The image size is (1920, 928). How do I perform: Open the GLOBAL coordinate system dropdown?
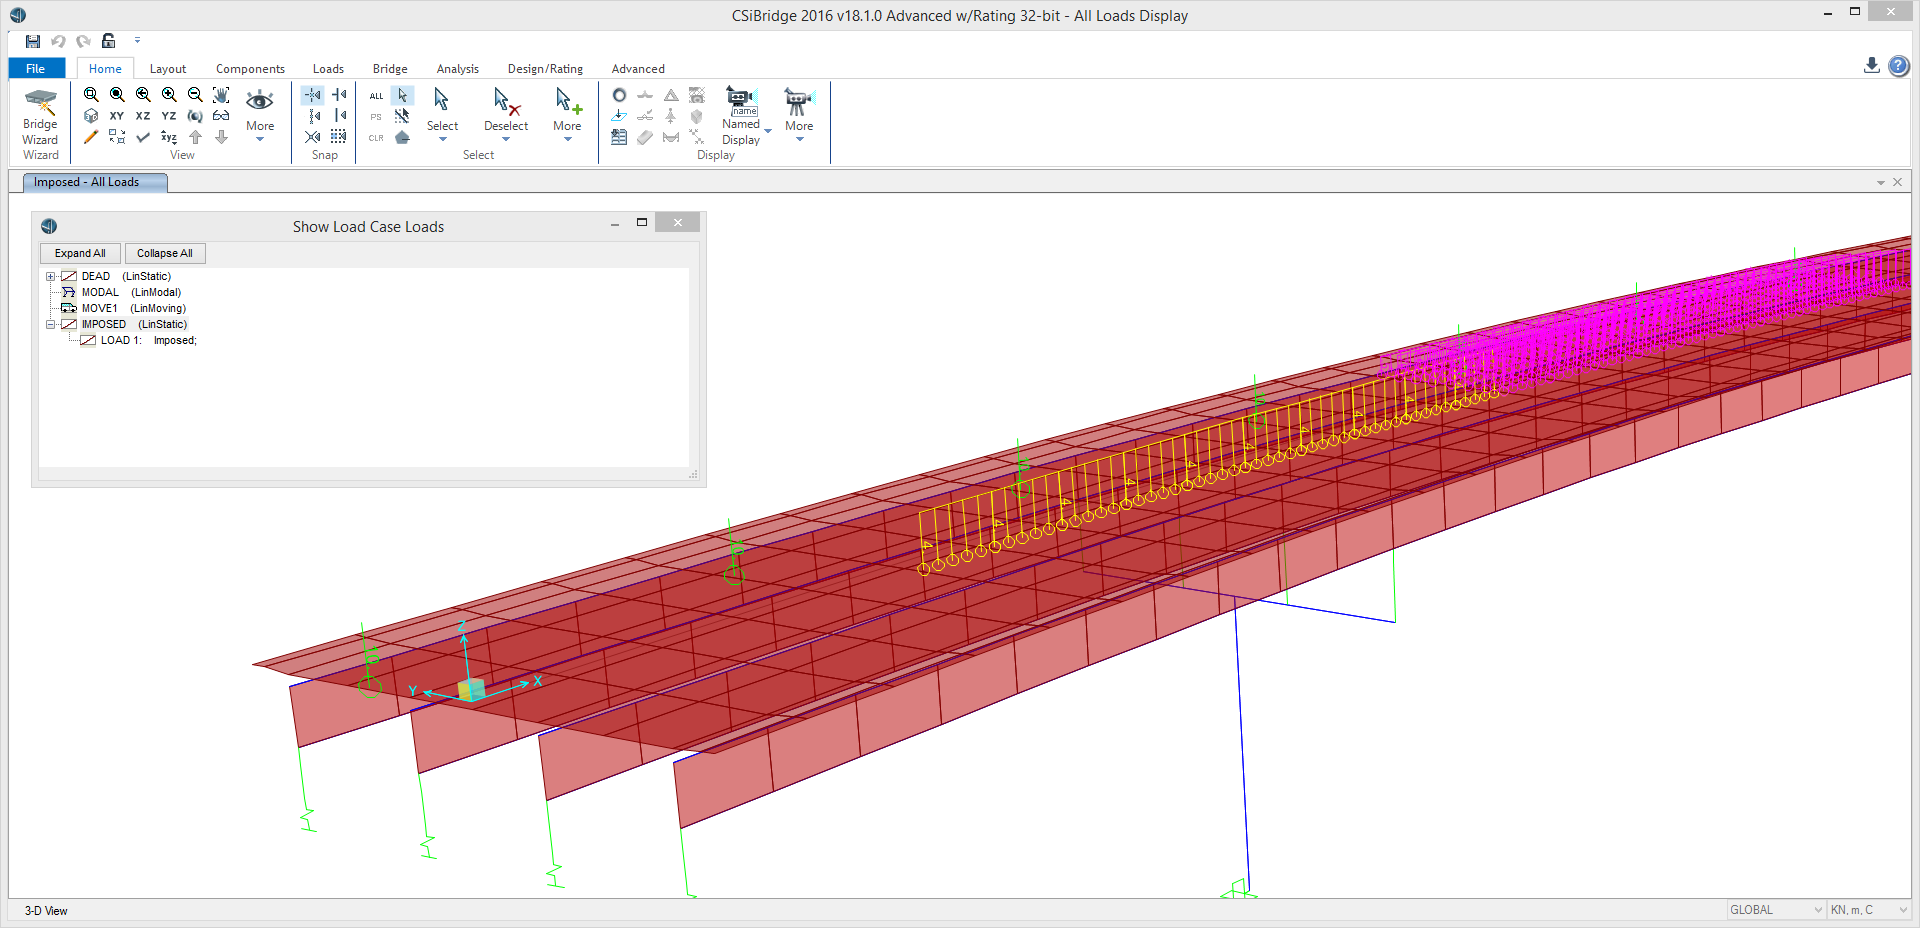(x=1776, y=910)
